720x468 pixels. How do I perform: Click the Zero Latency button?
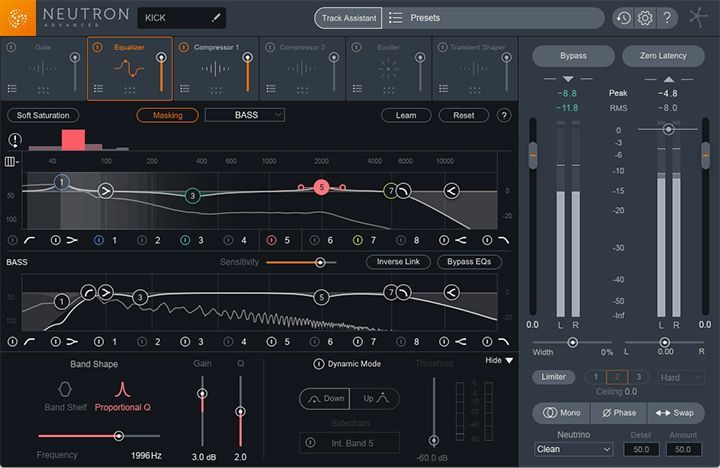(x=663, y=56)
